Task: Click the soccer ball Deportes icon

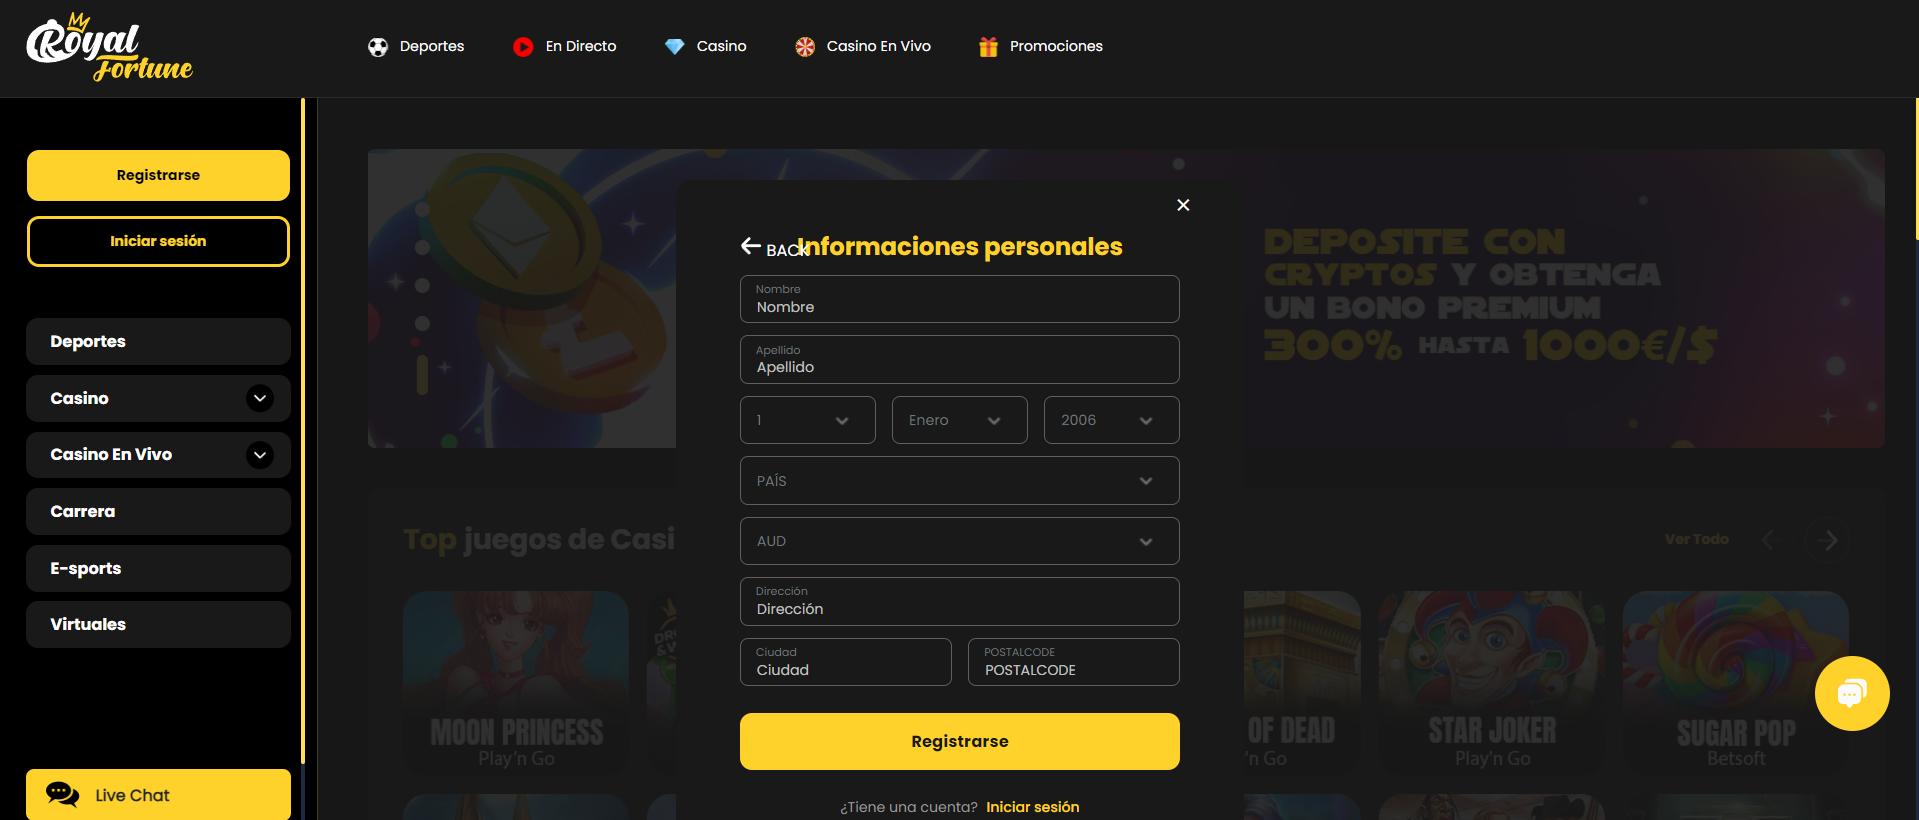Action: pos(378,47)
